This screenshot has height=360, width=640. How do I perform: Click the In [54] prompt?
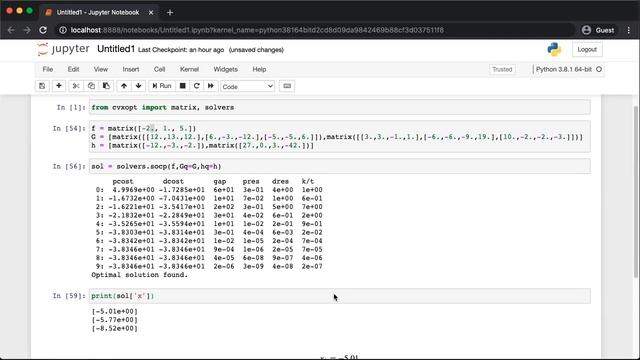pyautogui.click(x=69, y=128)
